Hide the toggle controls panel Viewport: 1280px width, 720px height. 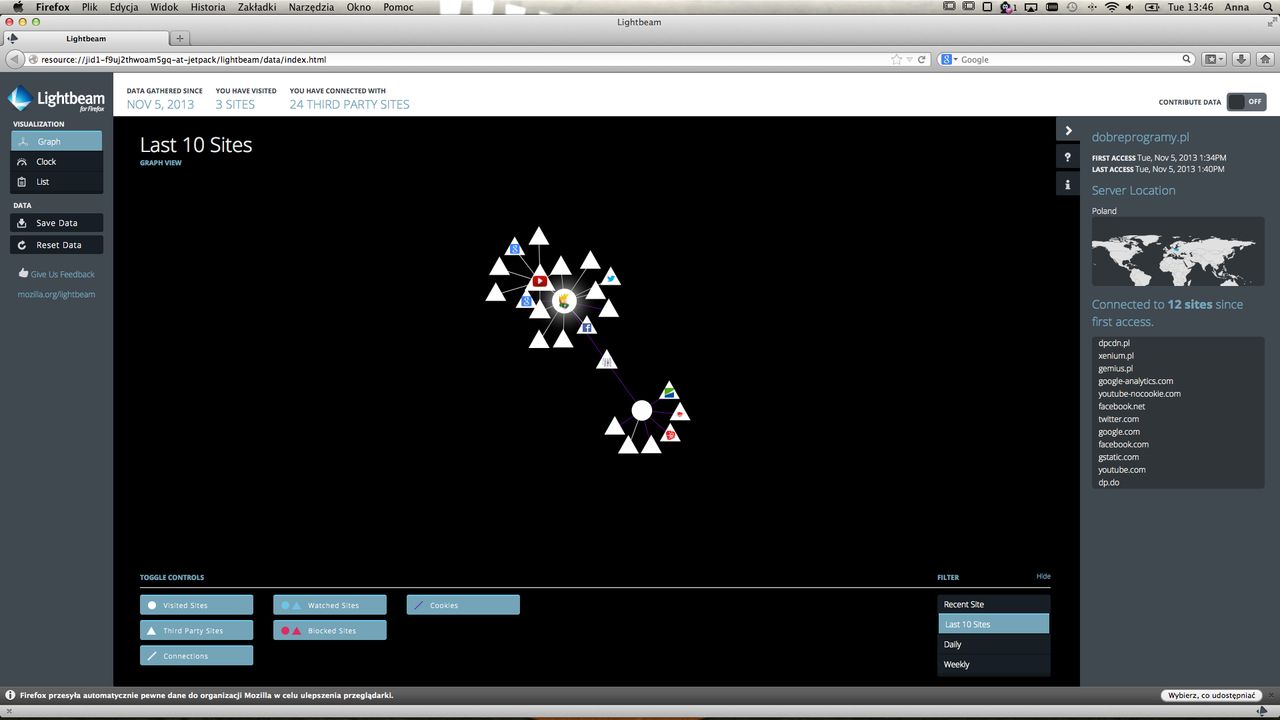[x=1043, y=576]
